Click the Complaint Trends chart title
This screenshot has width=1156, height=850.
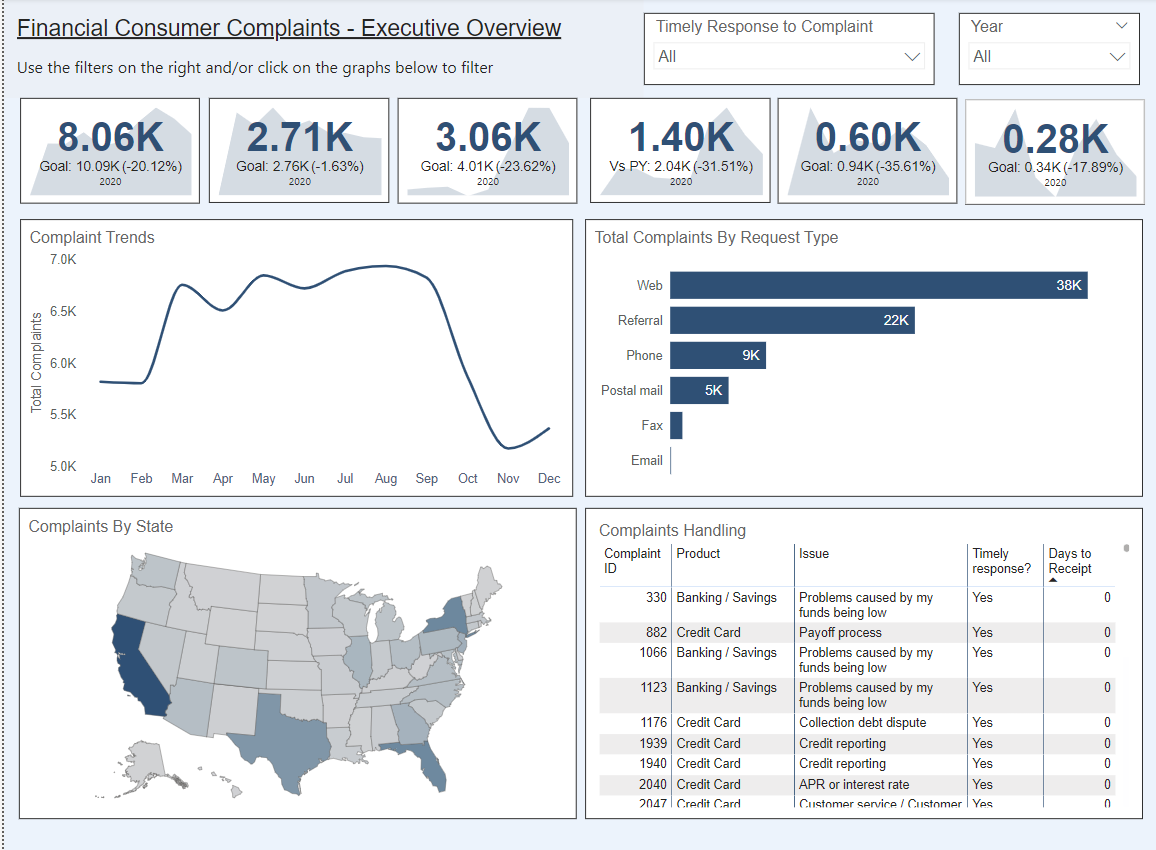pyautogui.click(x=92, y=237)
